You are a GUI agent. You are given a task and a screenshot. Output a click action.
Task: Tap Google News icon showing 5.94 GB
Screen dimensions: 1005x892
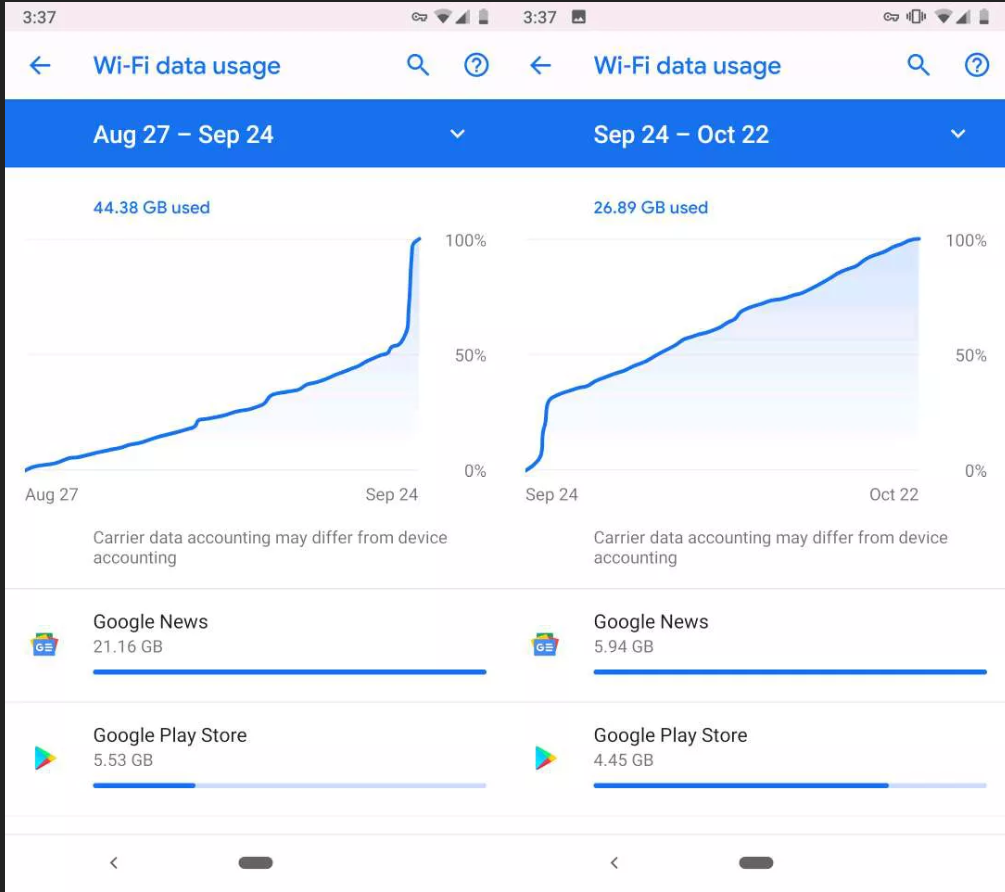coord(545,645)
